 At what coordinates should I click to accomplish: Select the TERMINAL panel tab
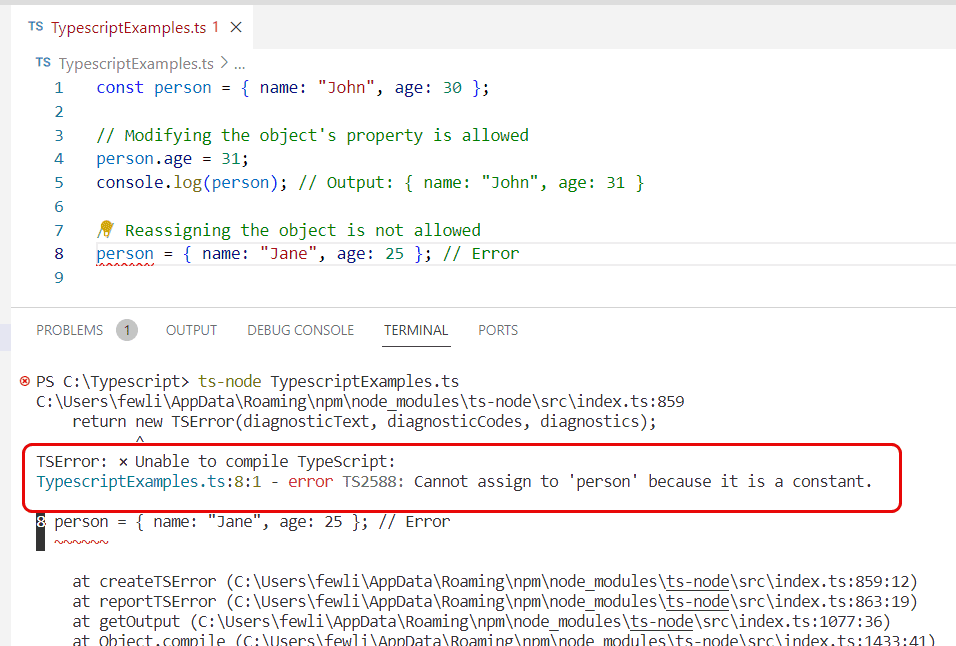tap(416, 330)
